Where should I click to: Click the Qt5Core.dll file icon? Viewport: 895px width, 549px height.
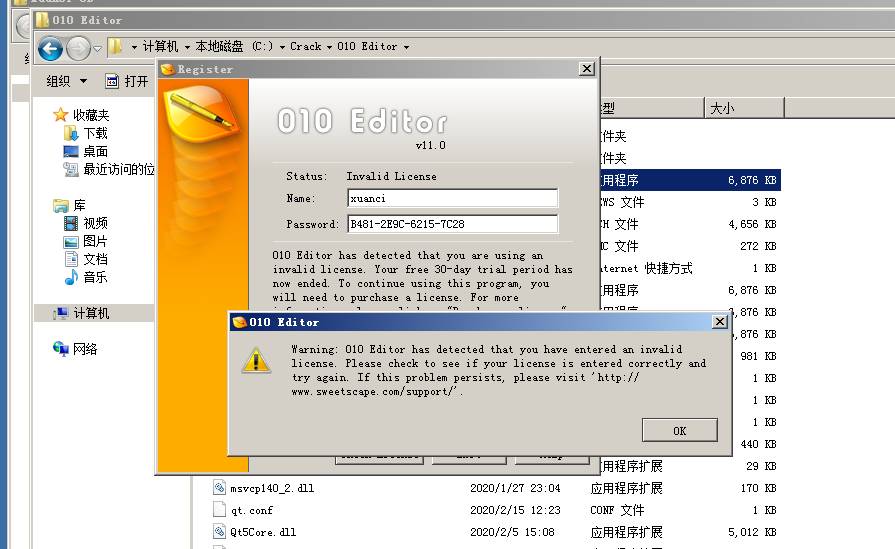click(220, 531)
